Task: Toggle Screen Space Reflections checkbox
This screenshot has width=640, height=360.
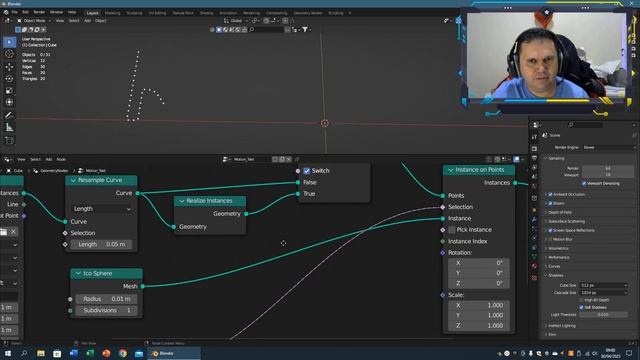Action: point(550,230)
